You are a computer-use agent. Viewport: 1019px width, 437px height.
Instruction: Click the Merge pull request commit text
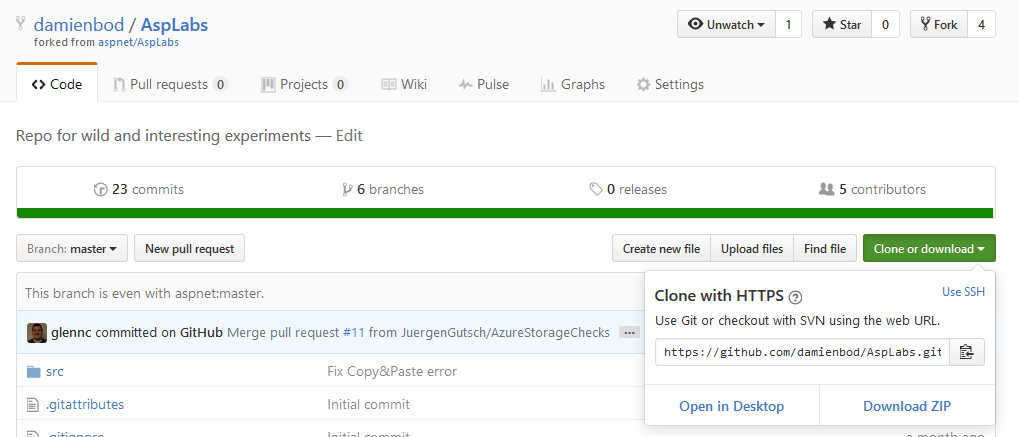[x=419, y=332]
